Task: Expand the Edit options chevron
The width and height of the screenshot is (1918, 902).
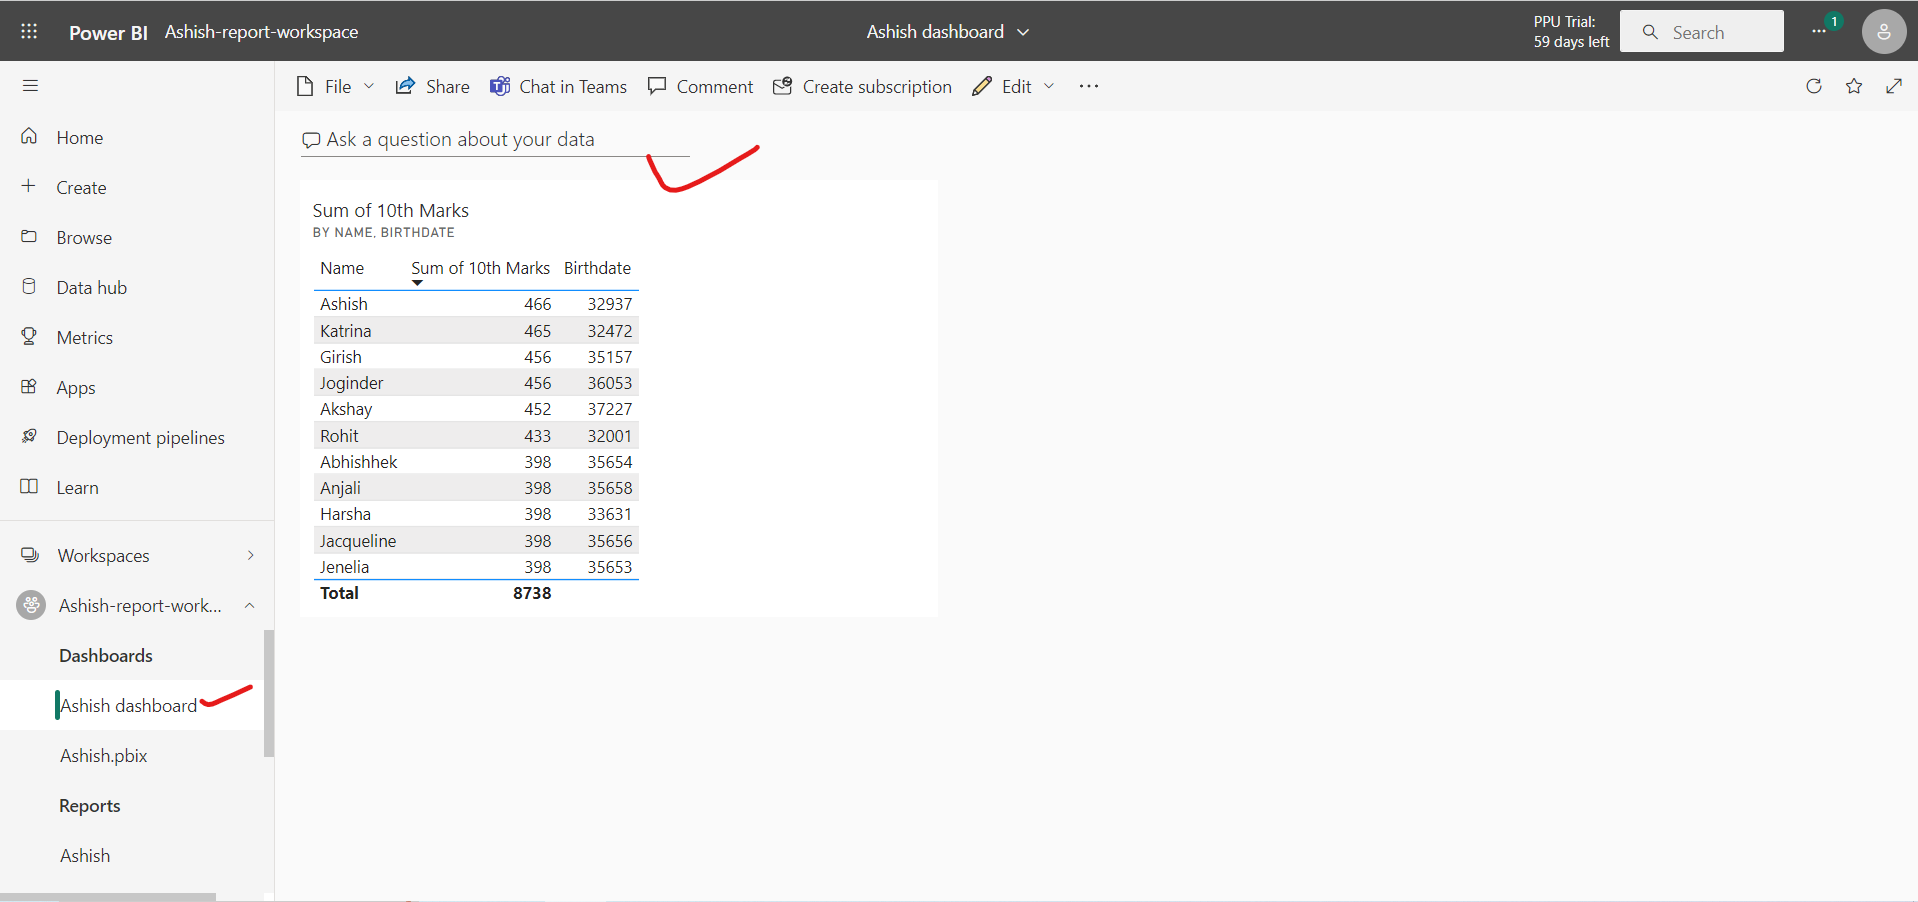Action: click(x=1048, y=86)
